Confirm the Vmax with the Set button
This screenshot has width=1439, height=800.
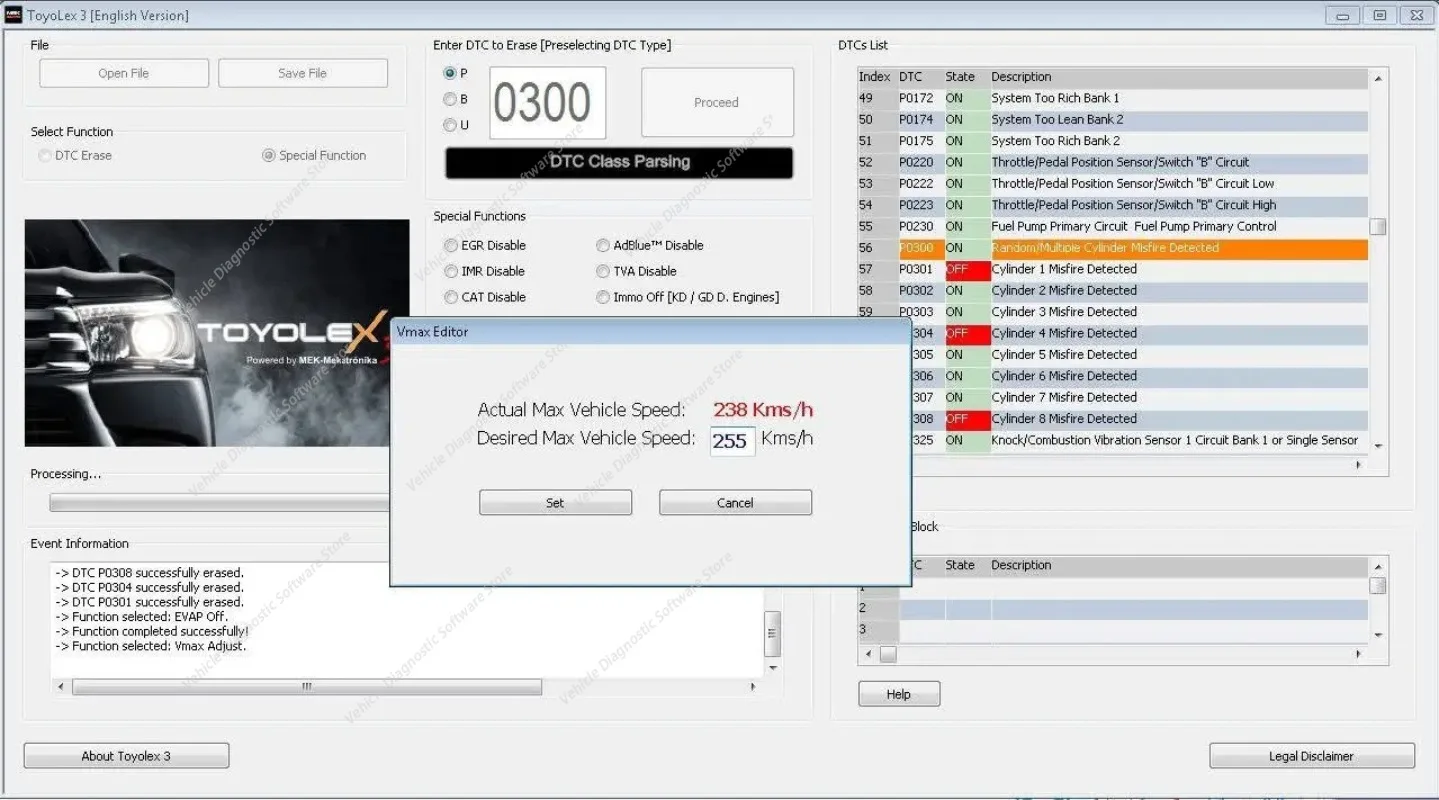pos(555,503)
